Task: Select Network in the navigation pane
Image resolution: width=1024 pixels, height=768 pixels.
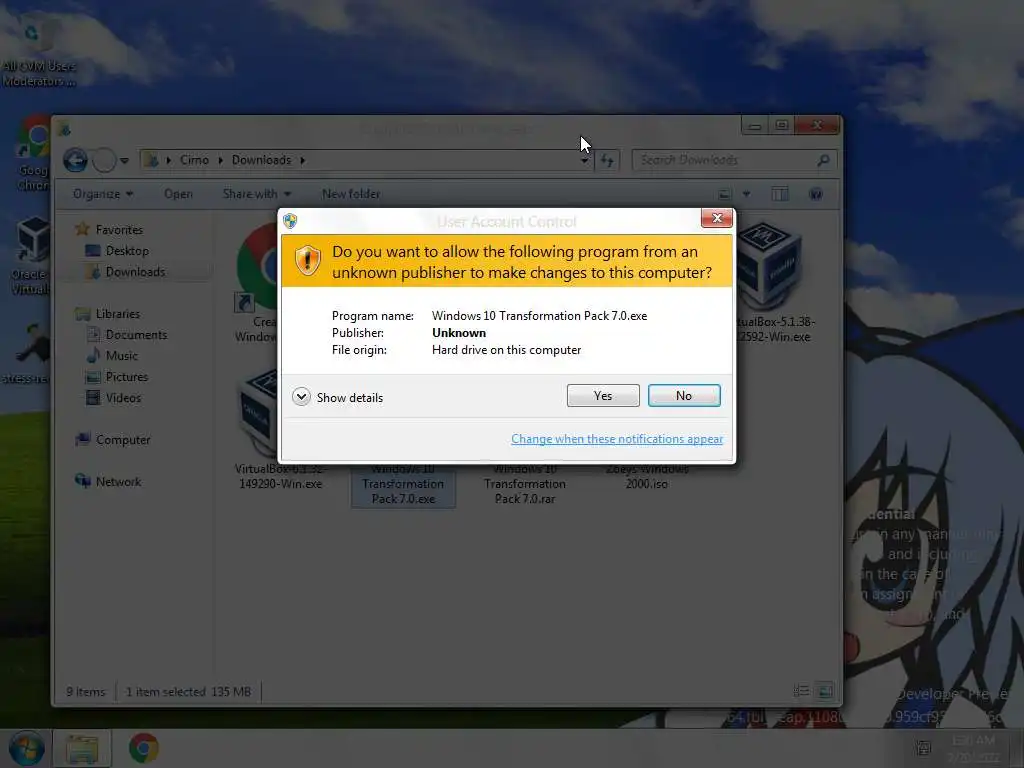Action: tap(118, 481)
